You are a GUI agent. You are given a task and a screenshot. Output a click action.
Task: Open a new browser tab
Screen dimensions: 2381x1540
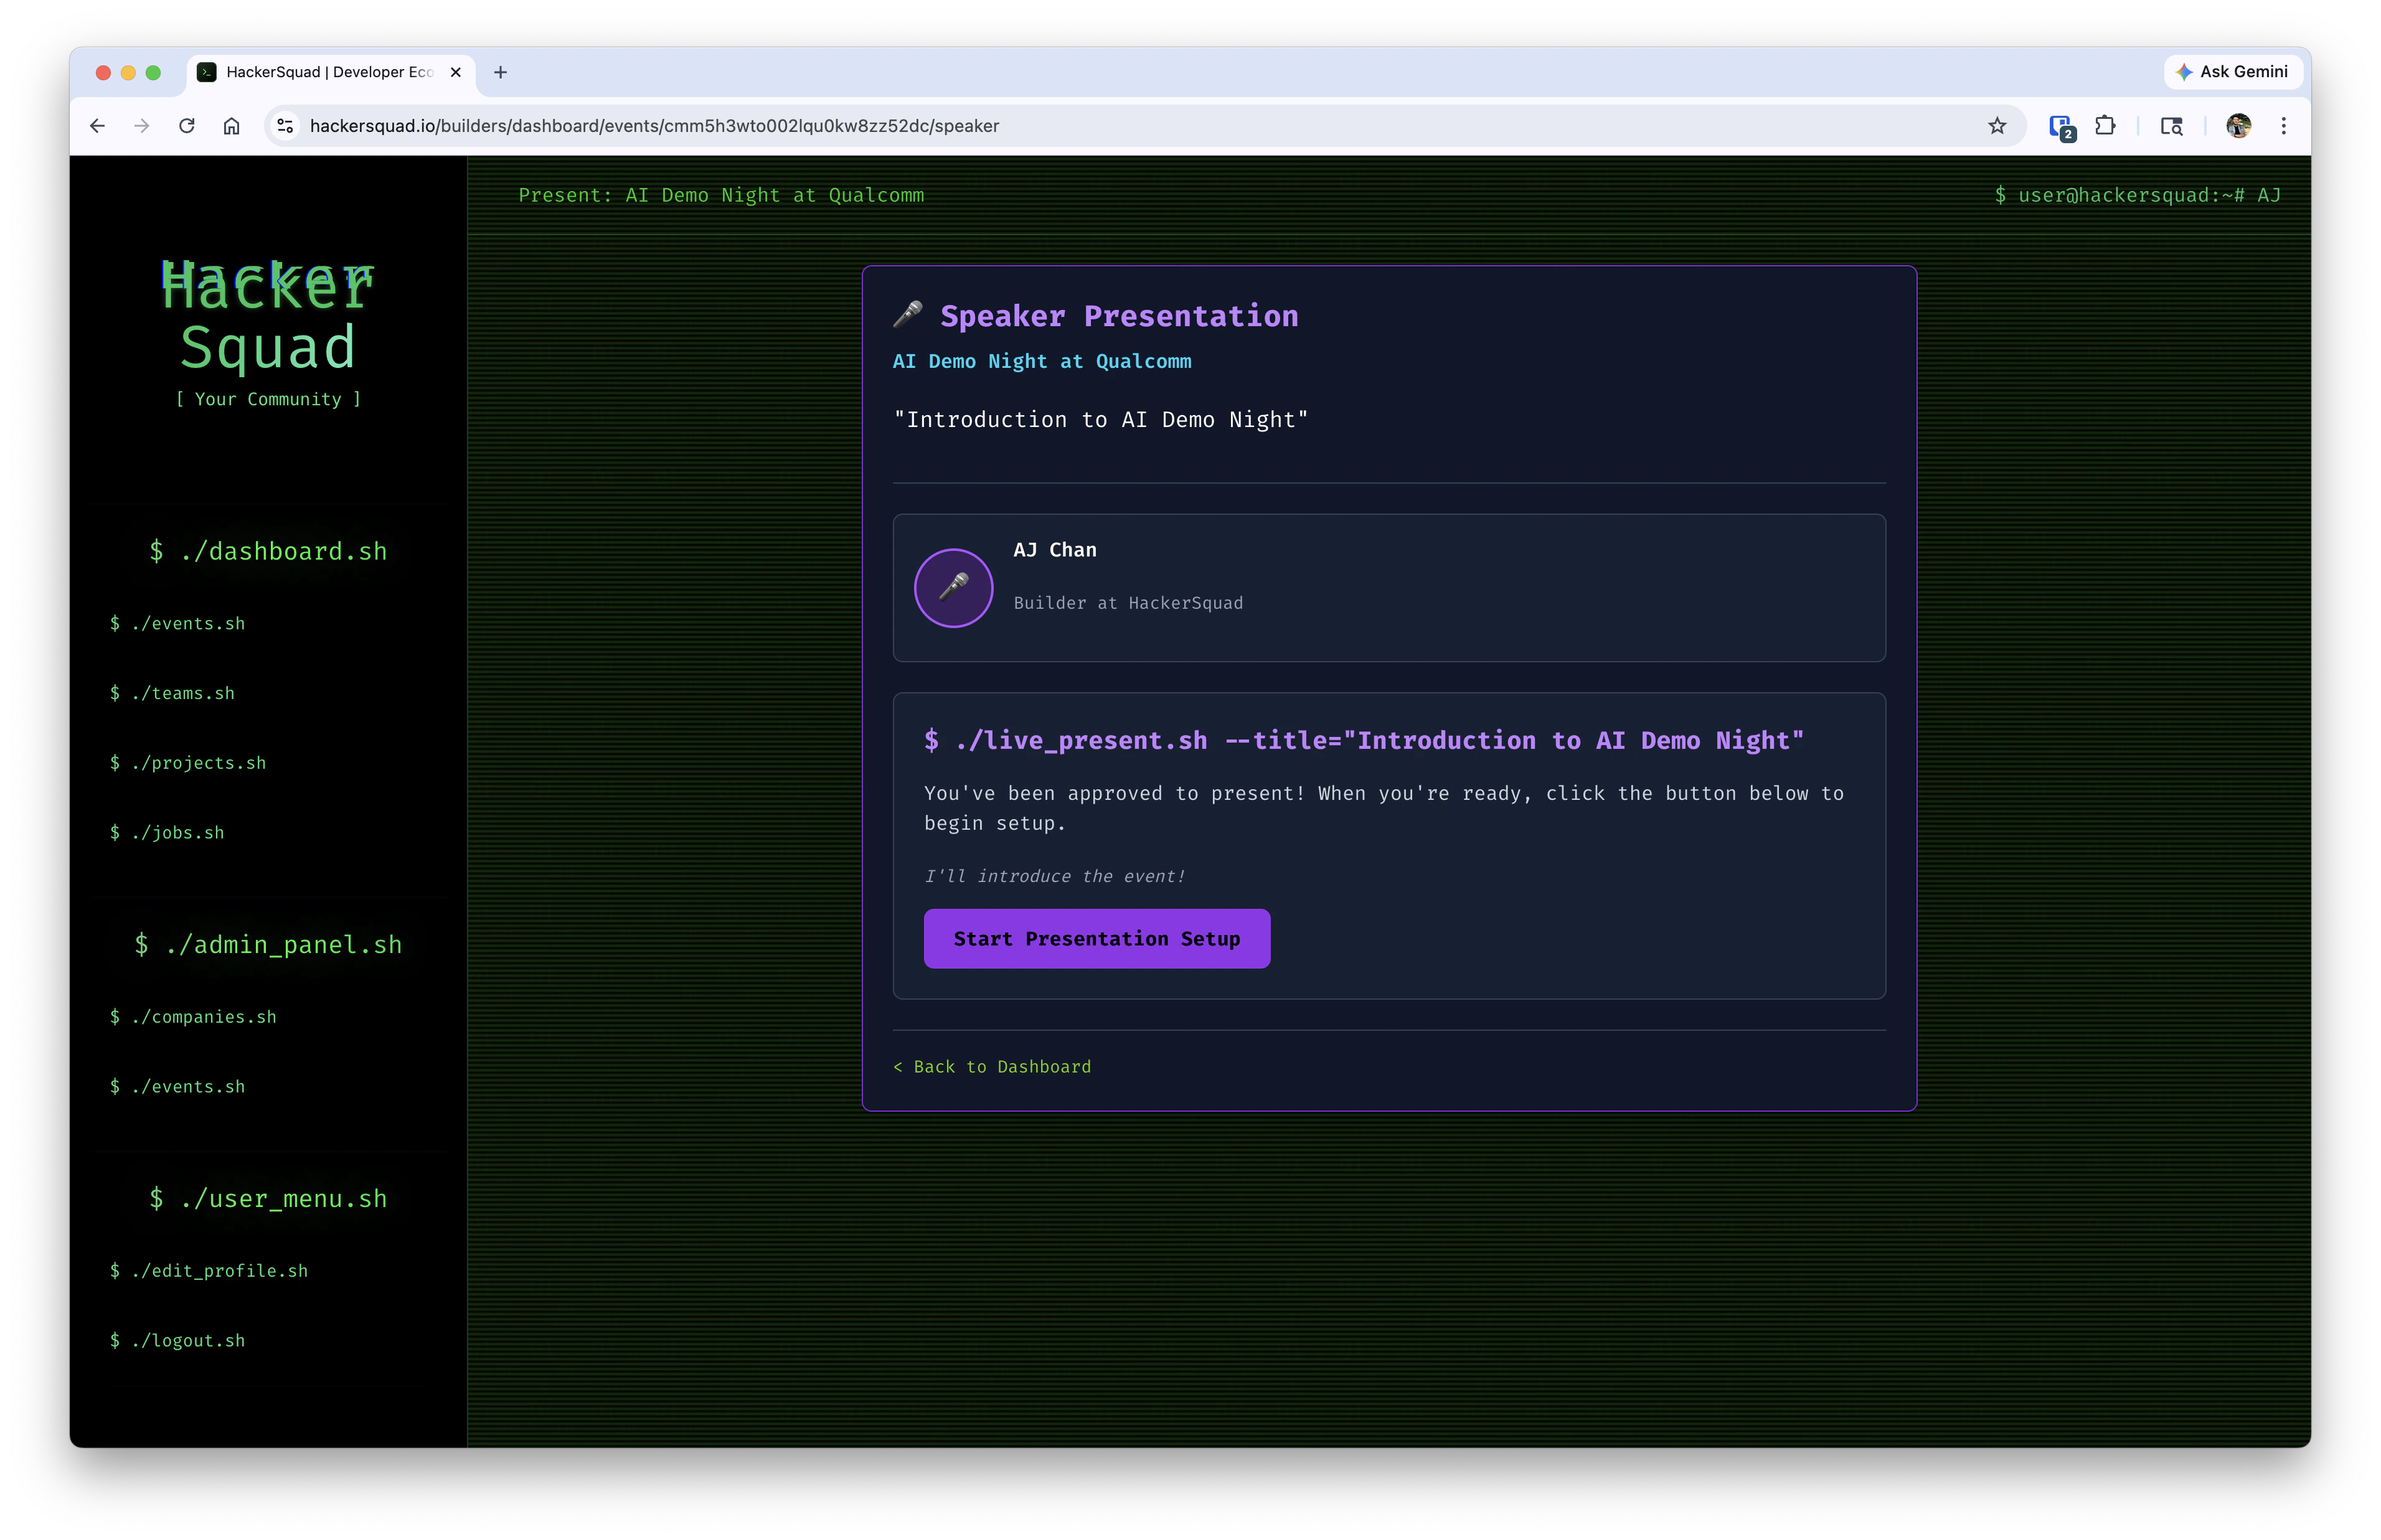[x=501, y=72]
